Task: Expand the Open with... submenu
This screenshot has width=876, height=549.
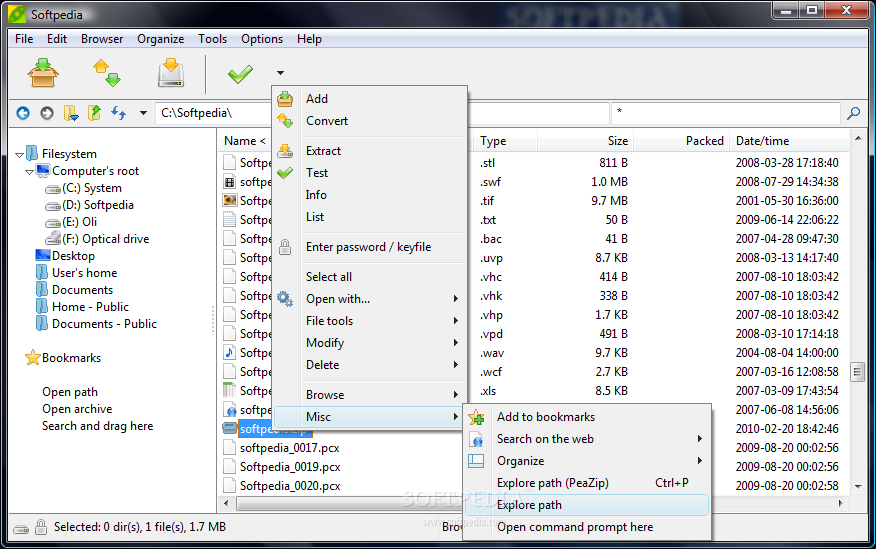Action: (x=370, y=299)
